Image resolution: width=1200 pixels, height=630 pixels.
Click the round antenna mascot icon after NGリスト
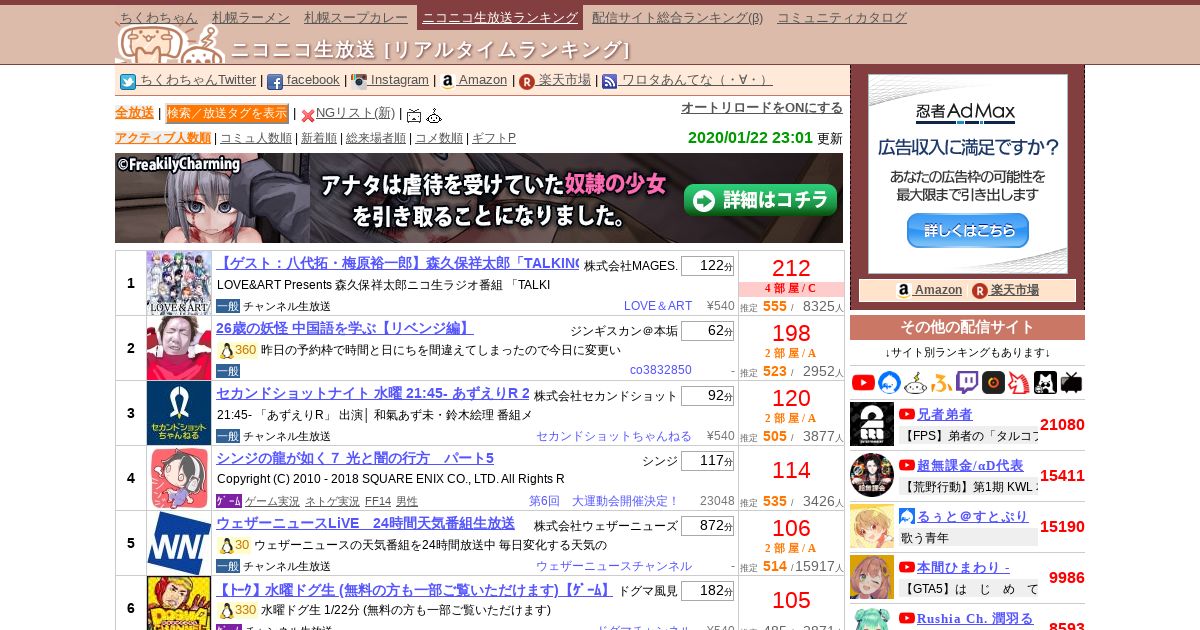point(434,115)
